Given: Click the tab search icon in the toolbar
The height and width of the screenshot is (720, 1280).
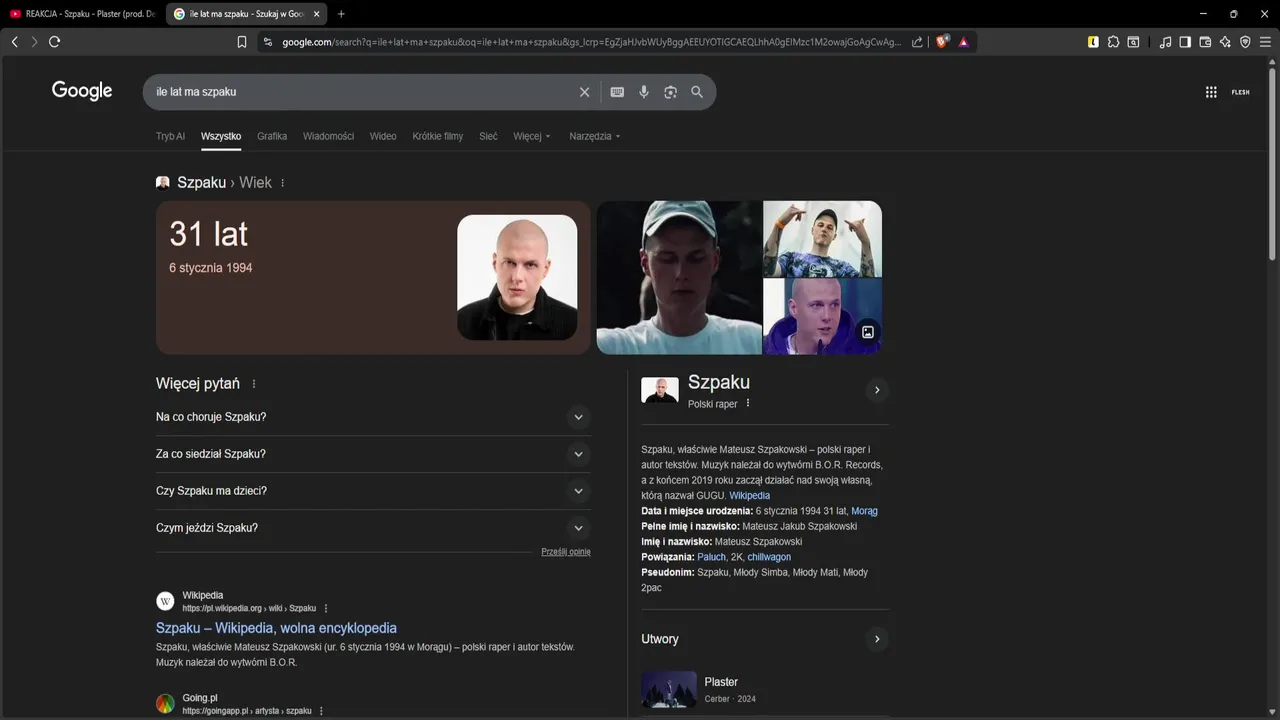Looking at the screenshot, I should [1133, 42].
